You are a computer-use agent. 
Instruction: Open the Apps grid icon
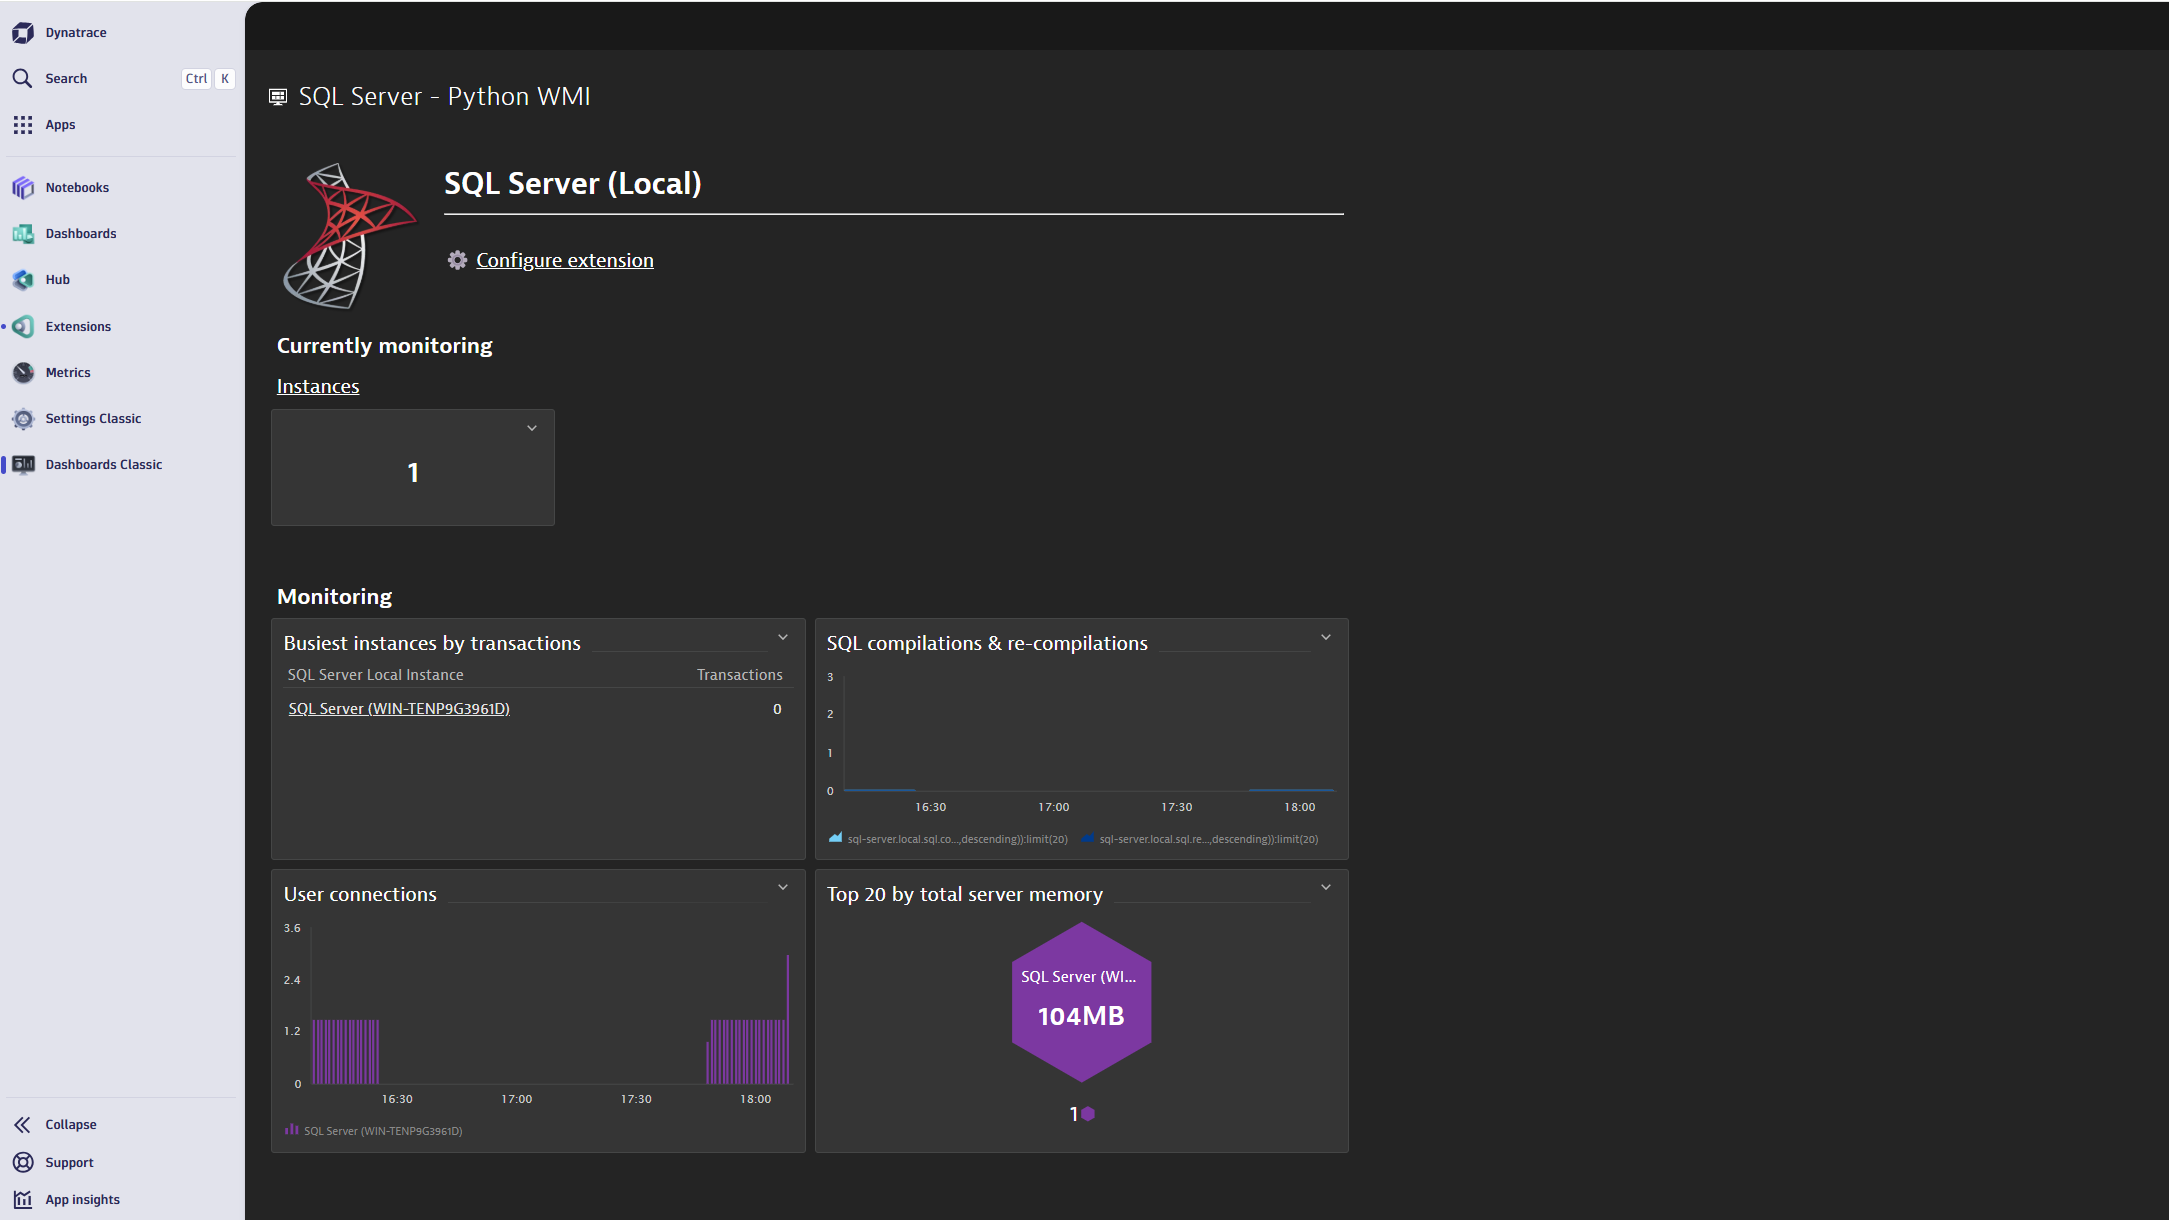[x=23, y=125]
